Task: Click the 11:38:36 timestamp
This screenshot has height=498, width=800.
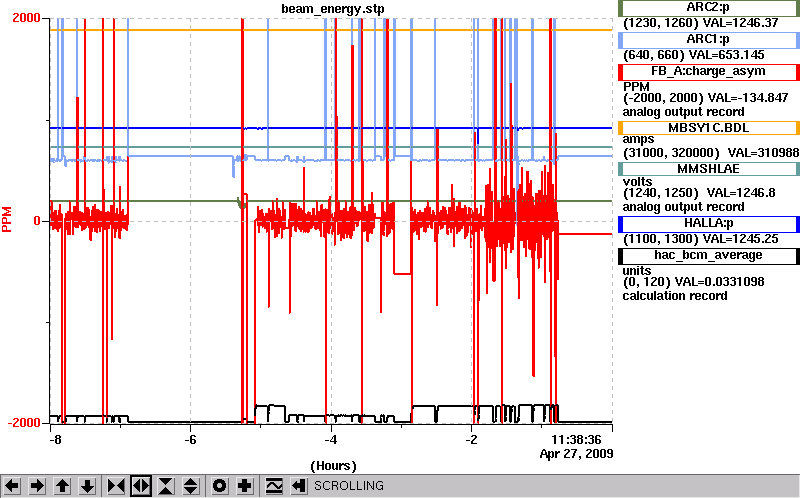Action: coord(576,439)
